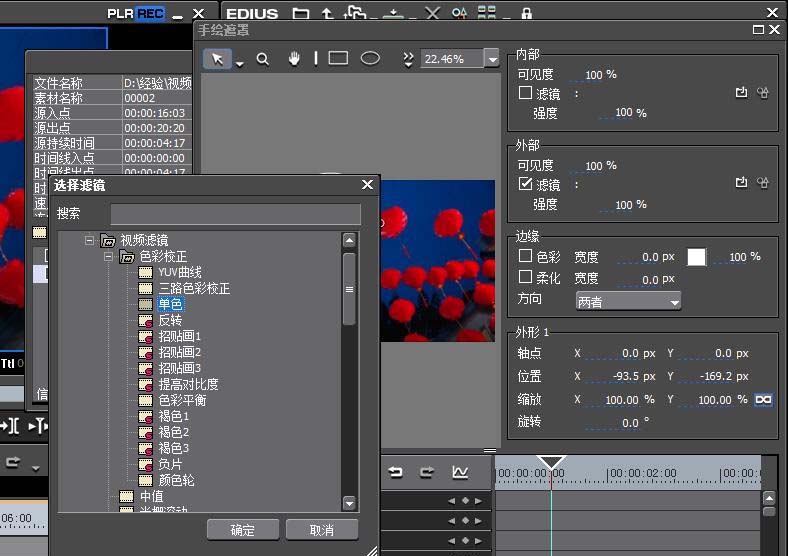Click the magnifier zoom tool
Viewport: 788px width, 556px height.
click(263, 59)
